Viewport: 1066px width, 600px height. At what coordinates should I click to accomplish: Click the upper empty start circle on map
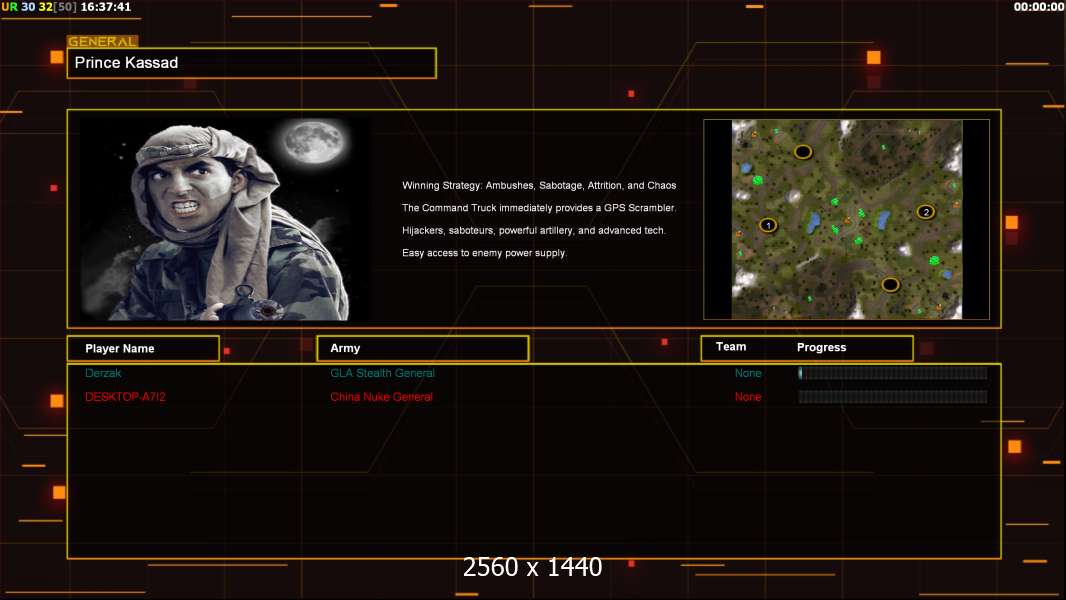pyautogui.click(x=802, y=152)
